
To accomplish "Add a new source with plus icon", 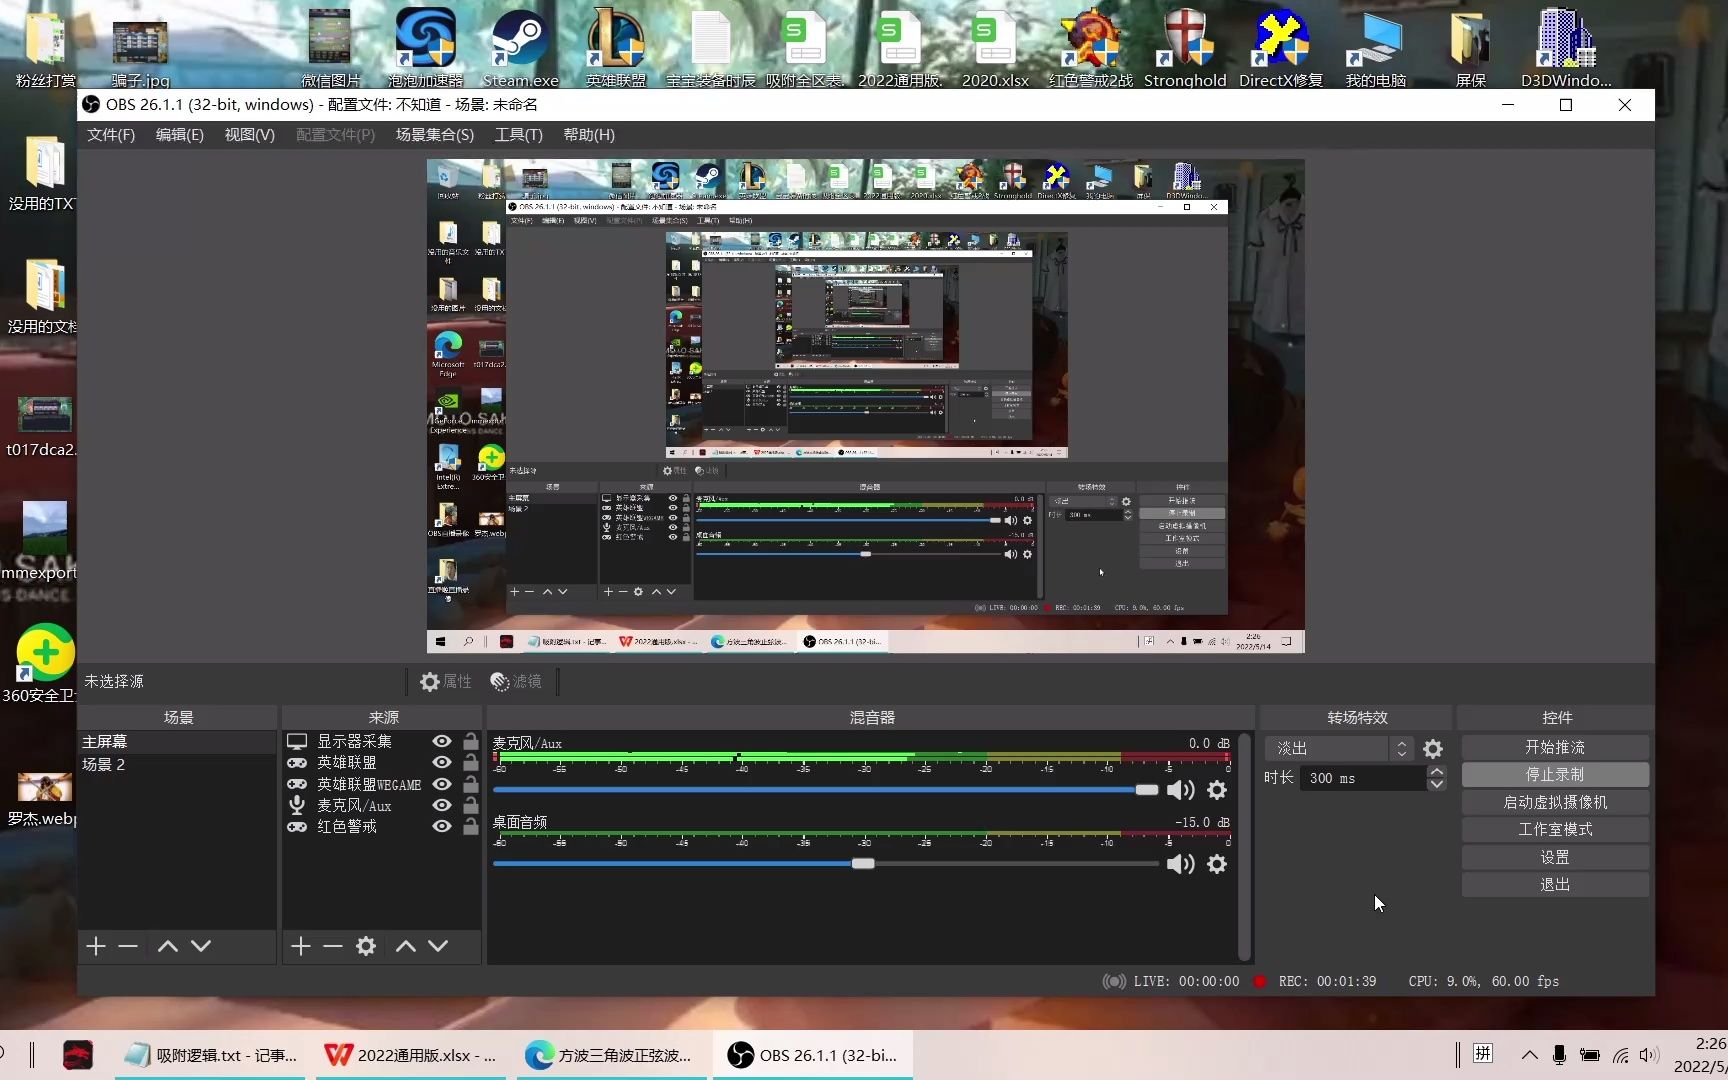I will point(301,946).
